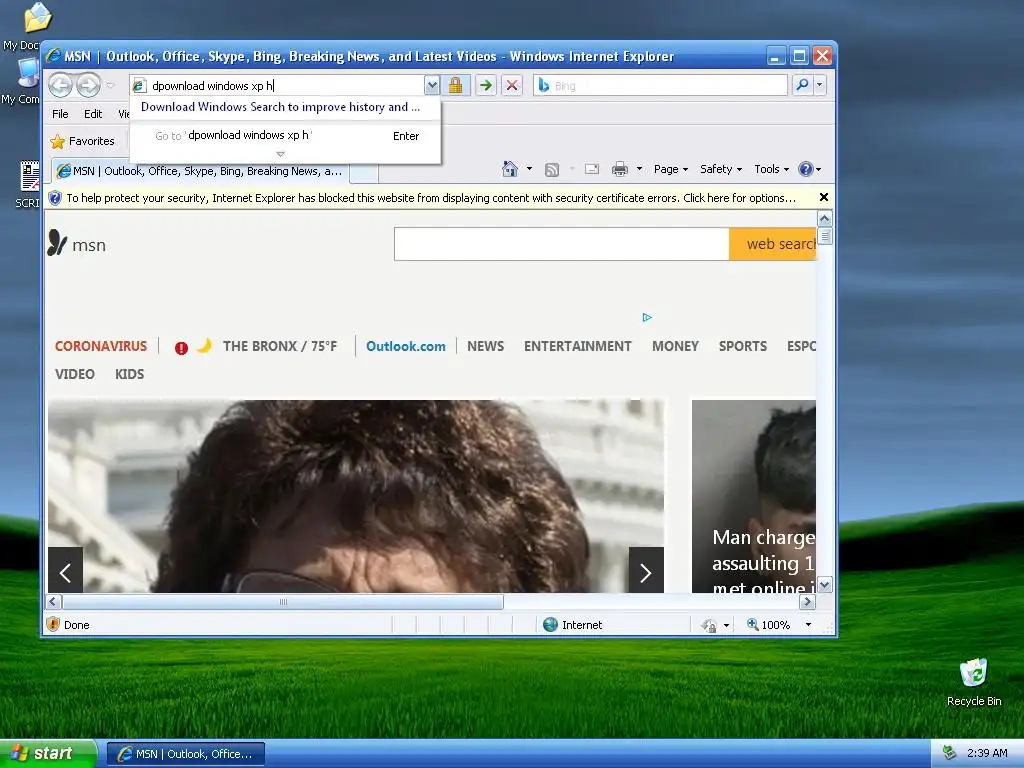Click the security lock icon in address bar

point(455,85)
